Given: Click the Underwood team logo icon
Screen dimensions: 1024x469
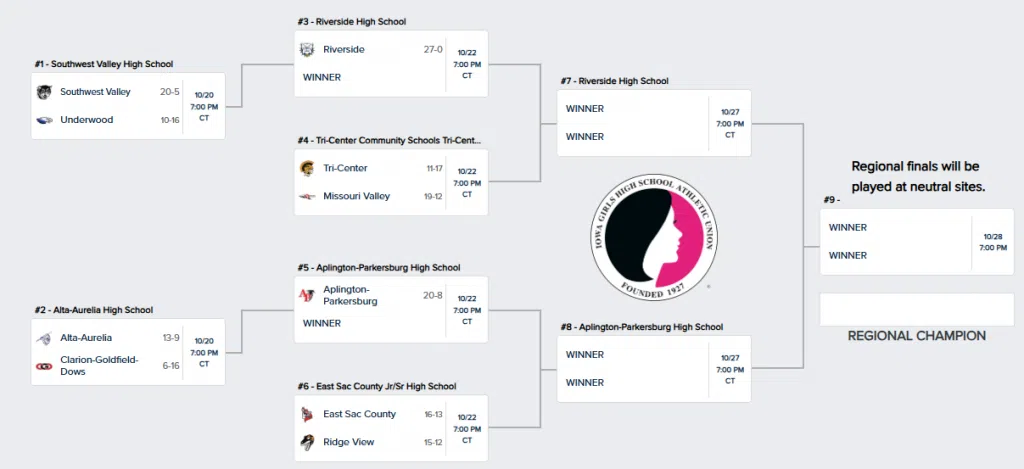Looking at the screenshot, I should pos(44,120).
